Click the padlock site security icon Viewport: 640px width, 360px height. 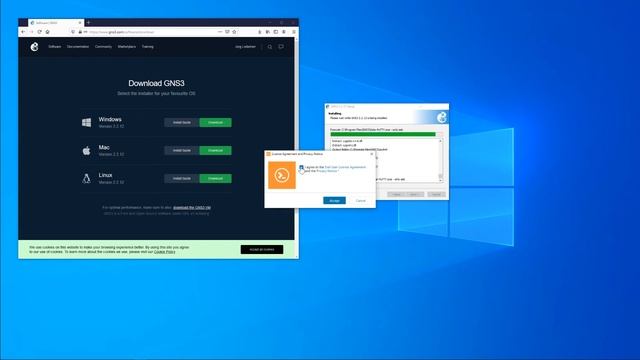coord(80,32)
